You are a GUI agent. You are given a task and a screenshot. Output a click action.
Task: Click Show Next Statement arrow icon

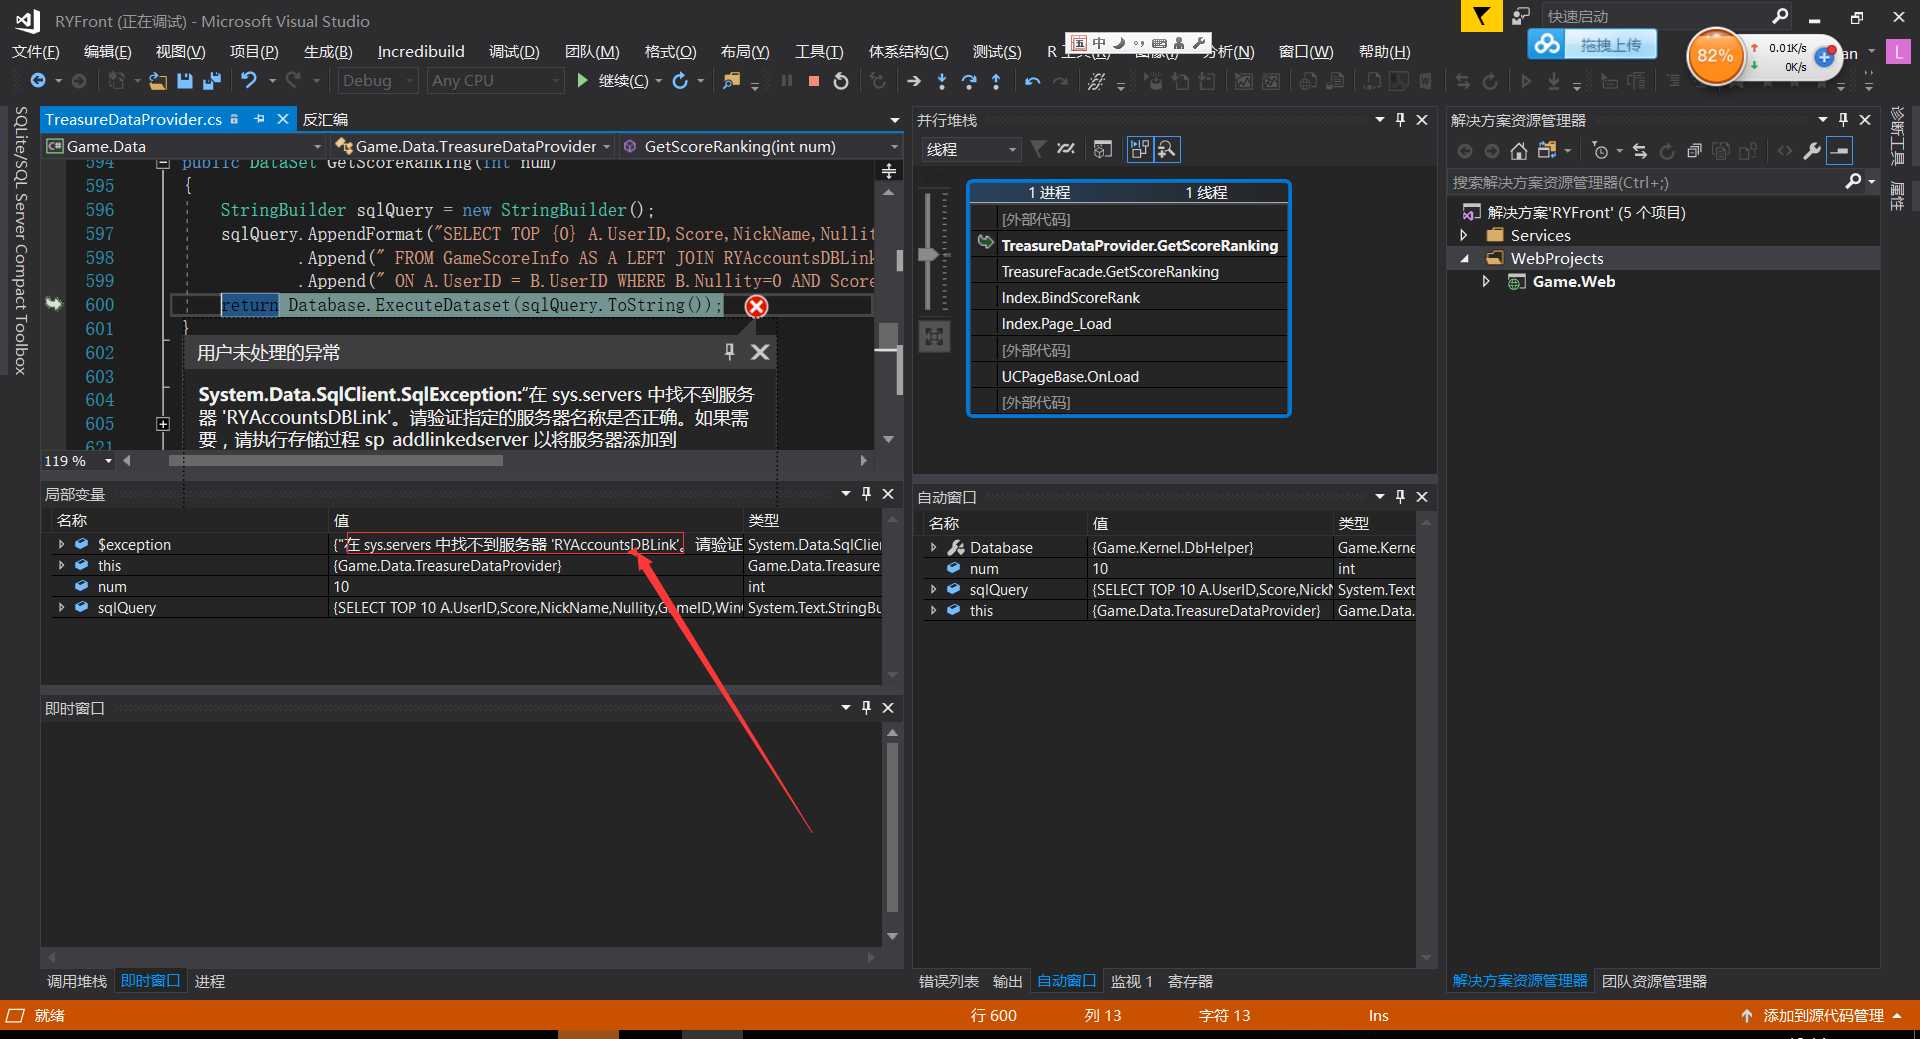[x=914, y=81]
